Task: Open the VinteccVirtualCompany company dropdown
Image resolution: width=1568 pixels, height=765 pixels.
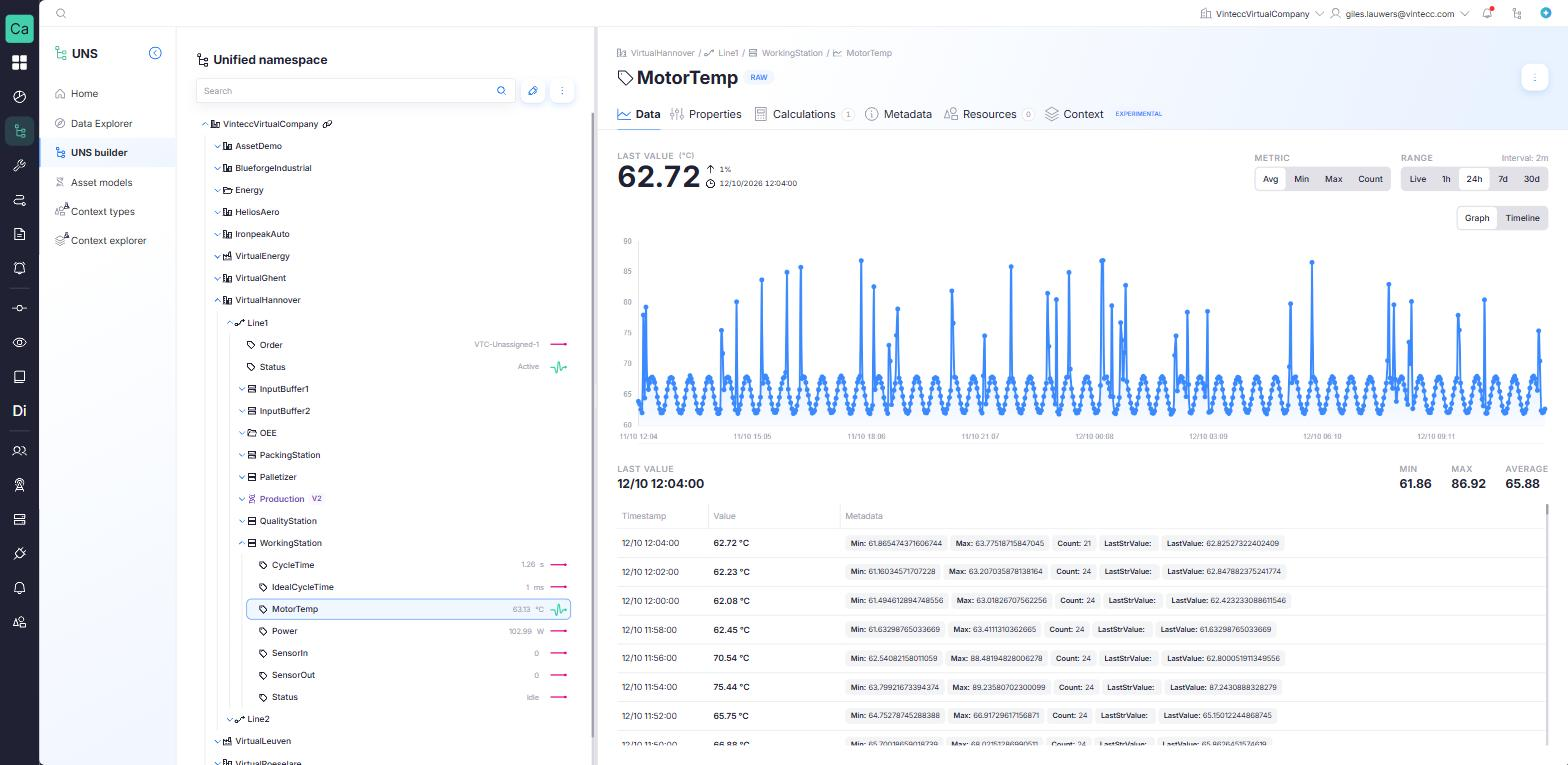Action: pos(1262,13)
